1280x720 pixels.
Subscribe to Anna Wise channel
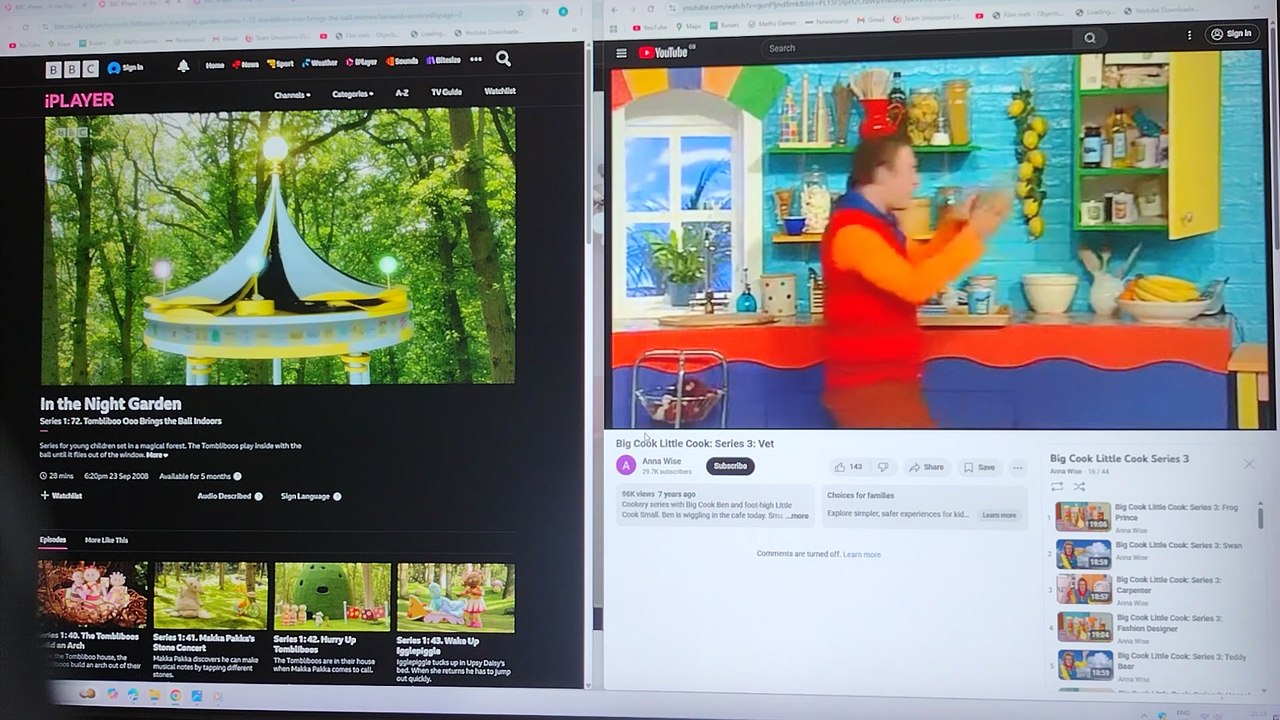coord(730,466)
